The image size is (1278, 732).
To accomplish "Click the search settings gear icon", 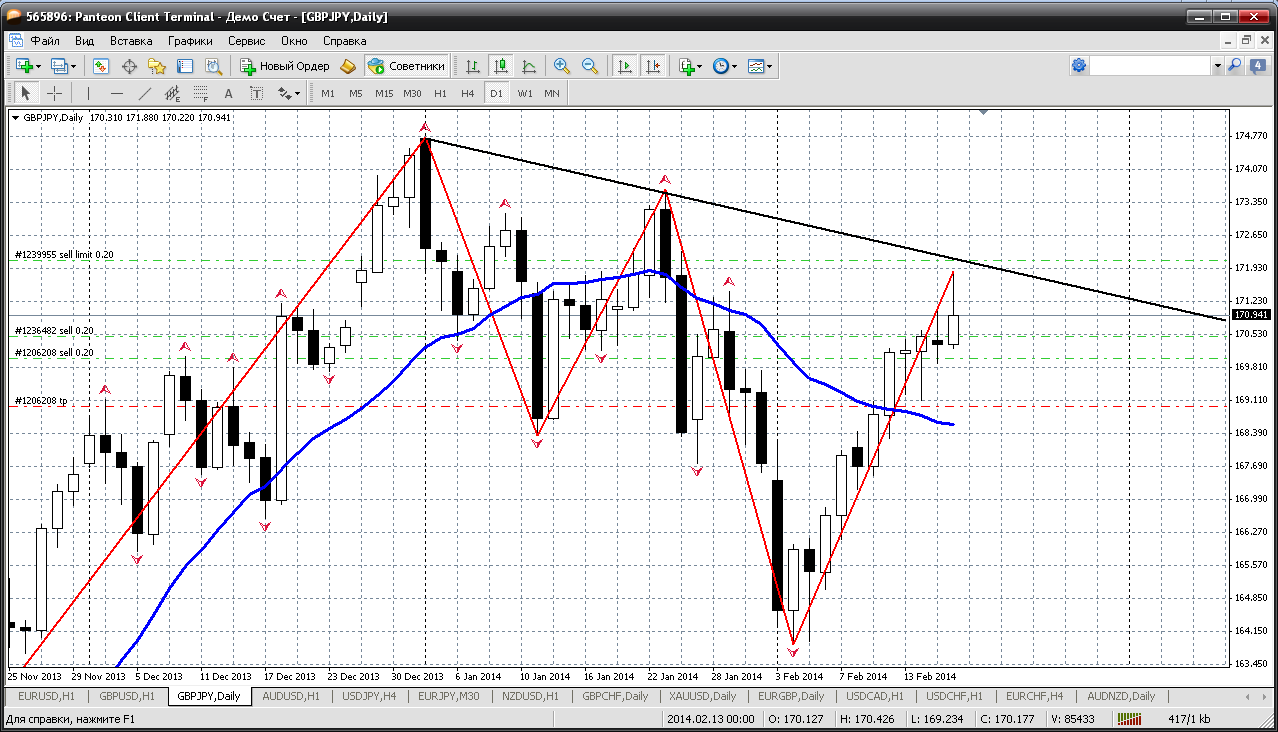I will pyautogui.click(x=1078, y=66).
